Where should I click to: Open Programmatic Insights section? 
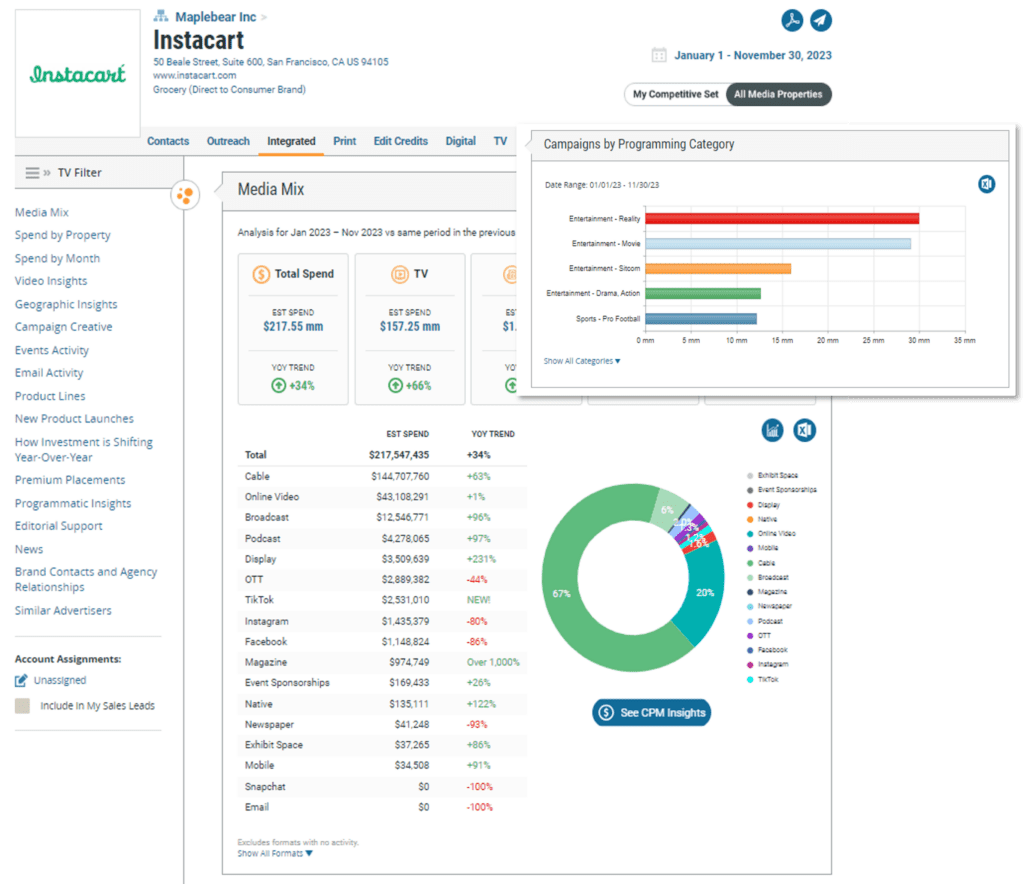pyautogui.click(x=73, y=503)
